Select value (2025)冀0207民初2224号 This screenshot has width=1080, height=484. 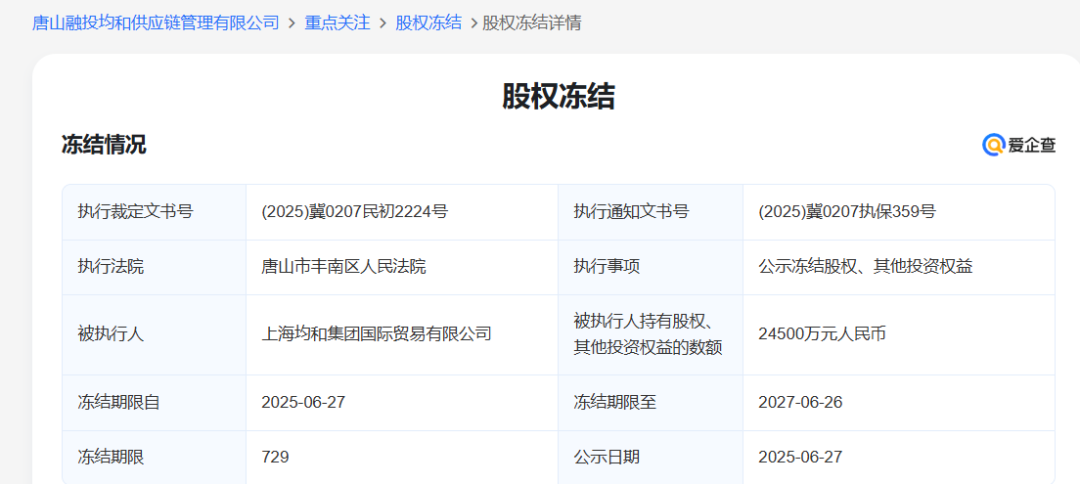coord(355,212)
